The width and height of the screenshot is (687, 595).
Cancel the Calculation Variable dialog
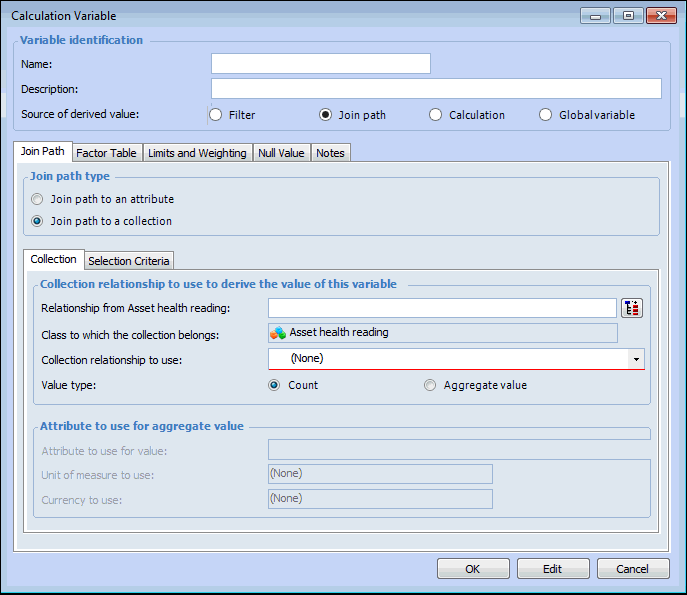pos(632,569)
